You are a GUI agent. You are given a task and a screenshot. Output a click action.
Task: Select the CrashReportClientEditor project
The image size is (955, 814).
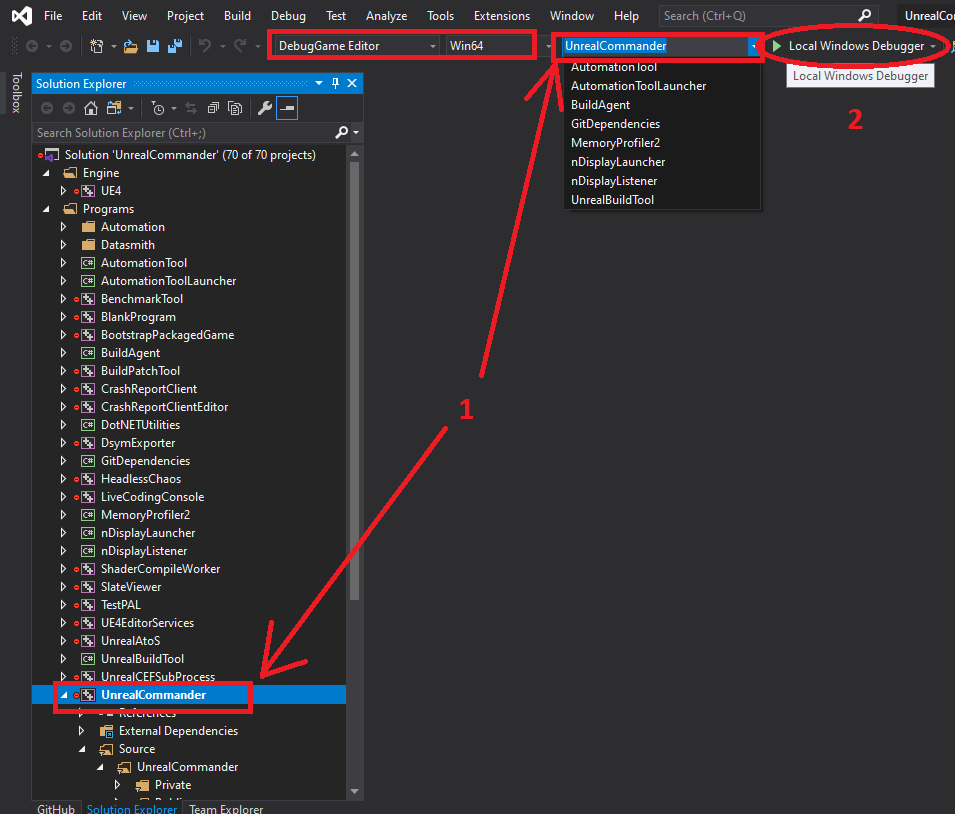pyautogui.click(x=164, y=407)
